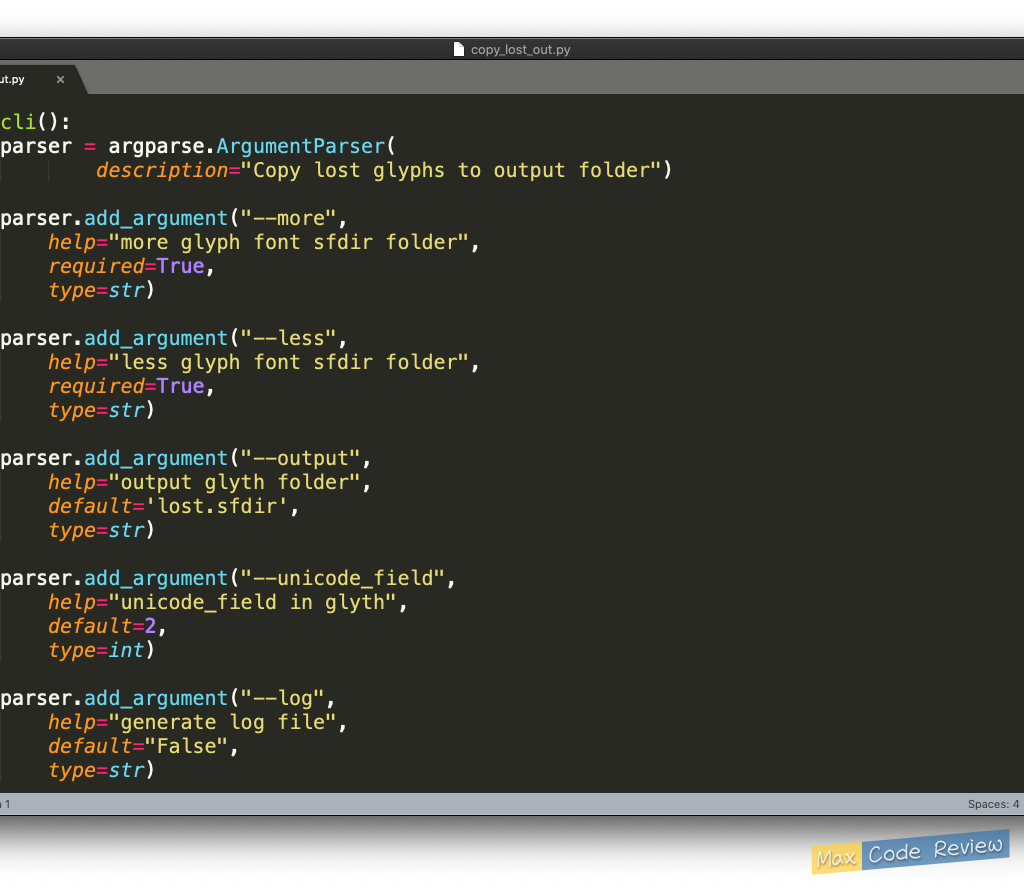Viewport: 1024px width, 889px height.
Task: Click the int type on unicode_field argument
Action: 127,650
